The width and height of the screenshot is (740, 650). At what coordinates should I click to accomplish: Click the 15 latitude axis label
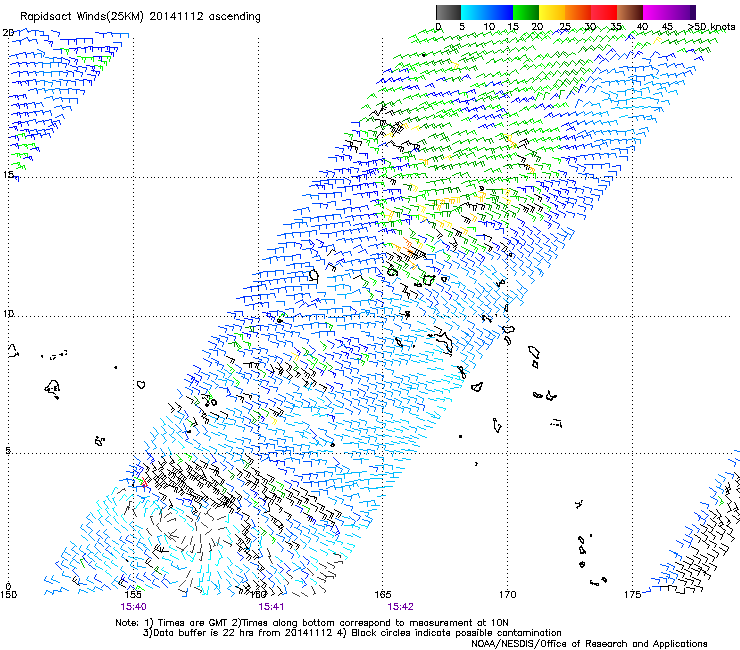point(8,175)
